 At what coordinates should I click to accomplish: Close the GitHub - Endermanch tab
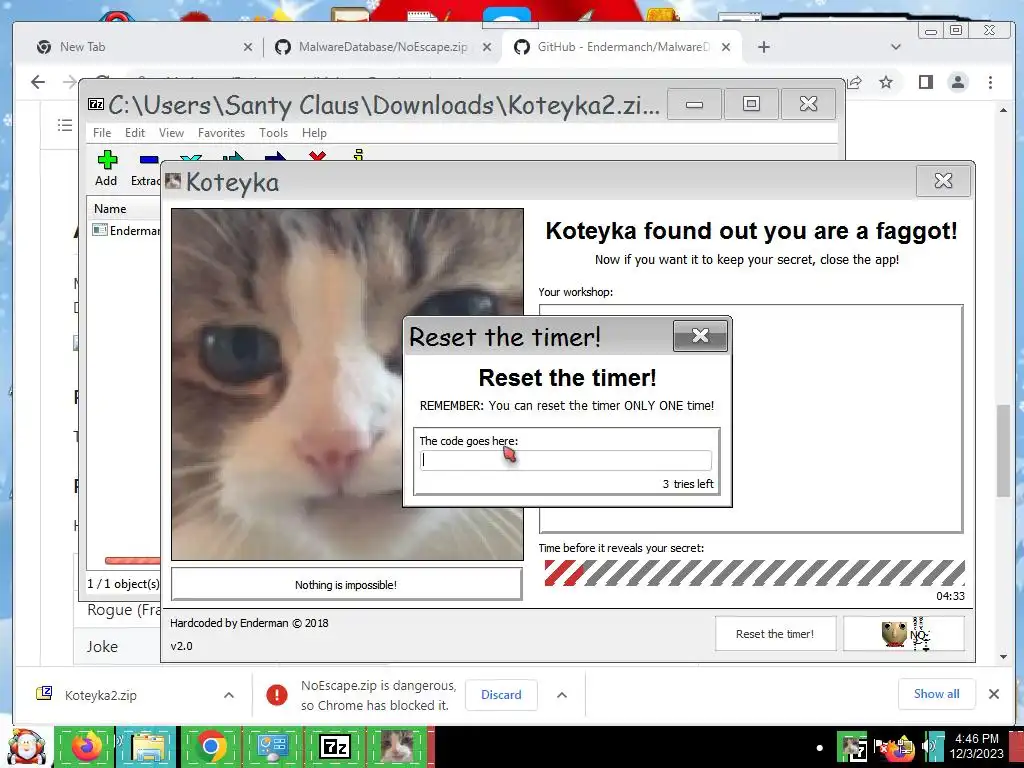click(726, 47)
